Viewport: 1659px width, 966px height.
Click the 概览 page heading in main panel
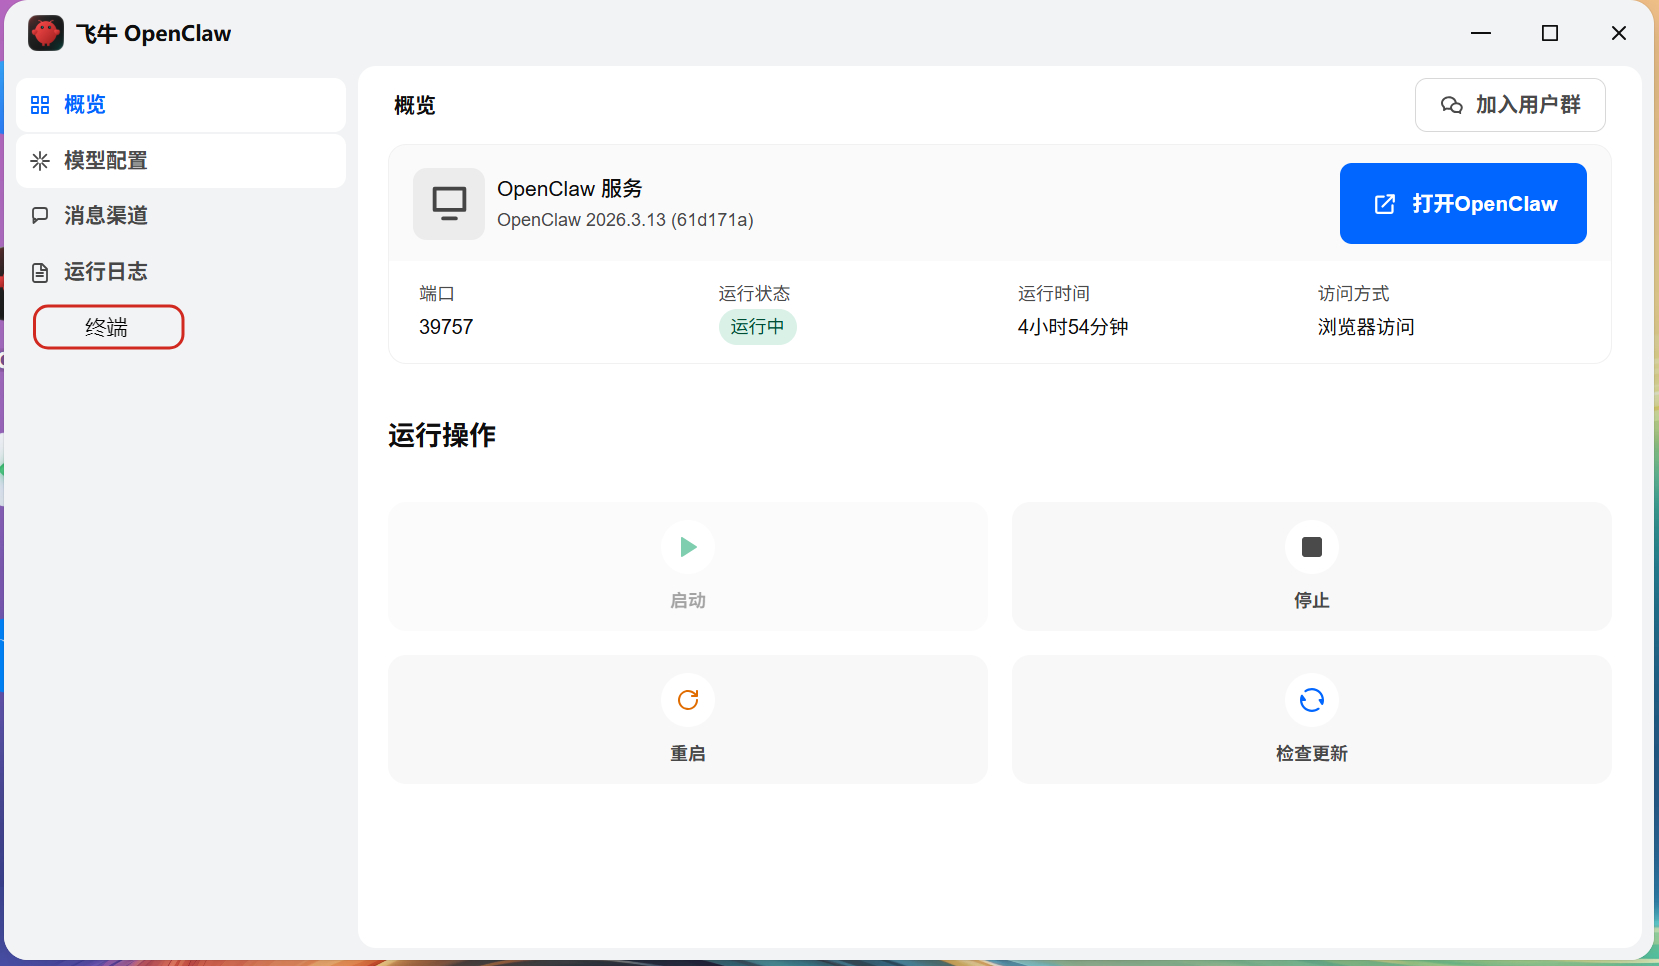tap(415, 106)
